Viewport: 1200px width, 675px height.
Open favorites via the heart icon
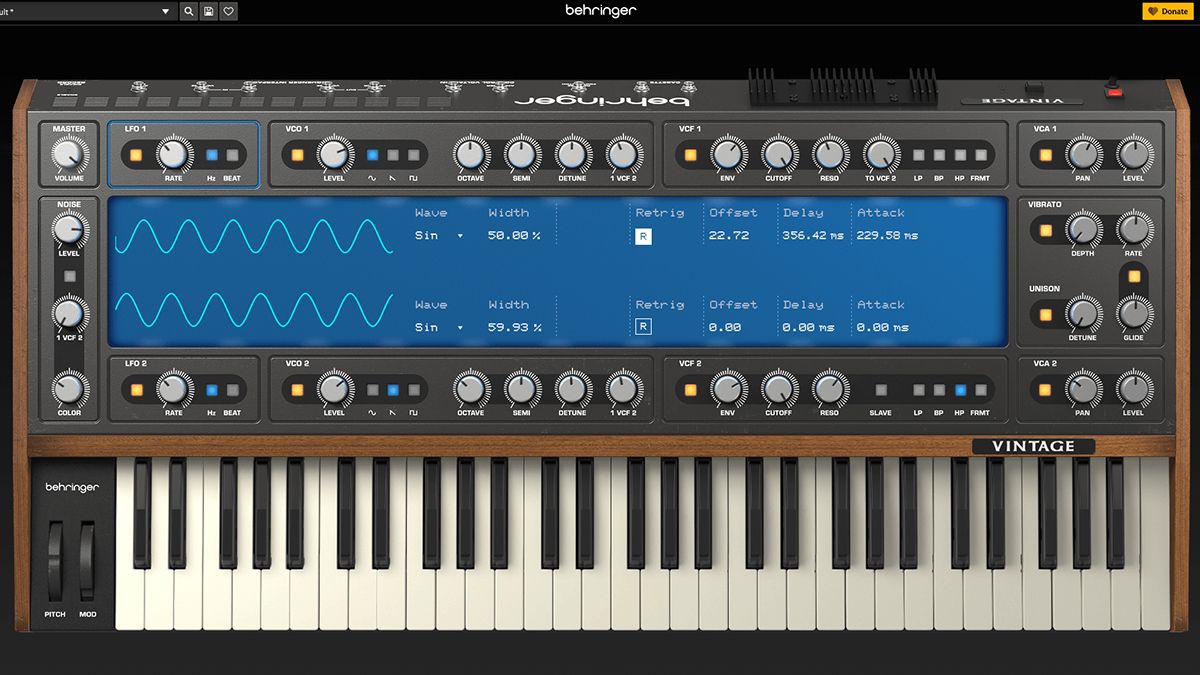pyautogui.click(x=229, y=11)
